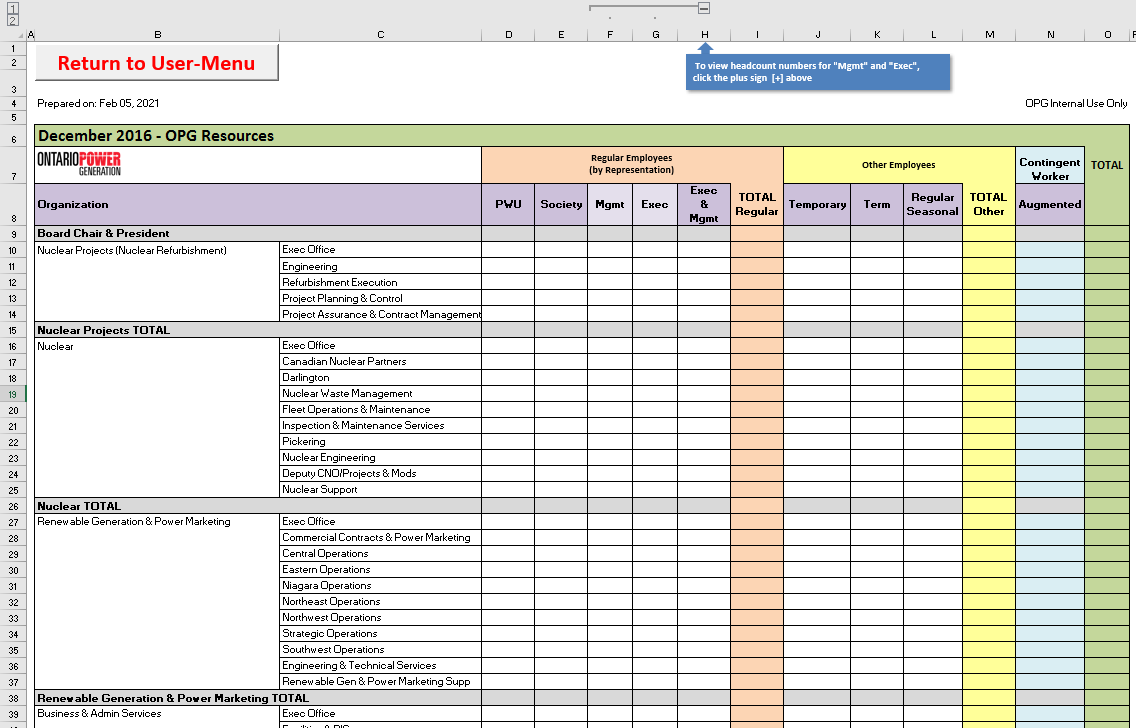Viewport: 1136px width, 728px height.
Task: Select the 'Eastern Operations' cell
Action: [380, 569]
